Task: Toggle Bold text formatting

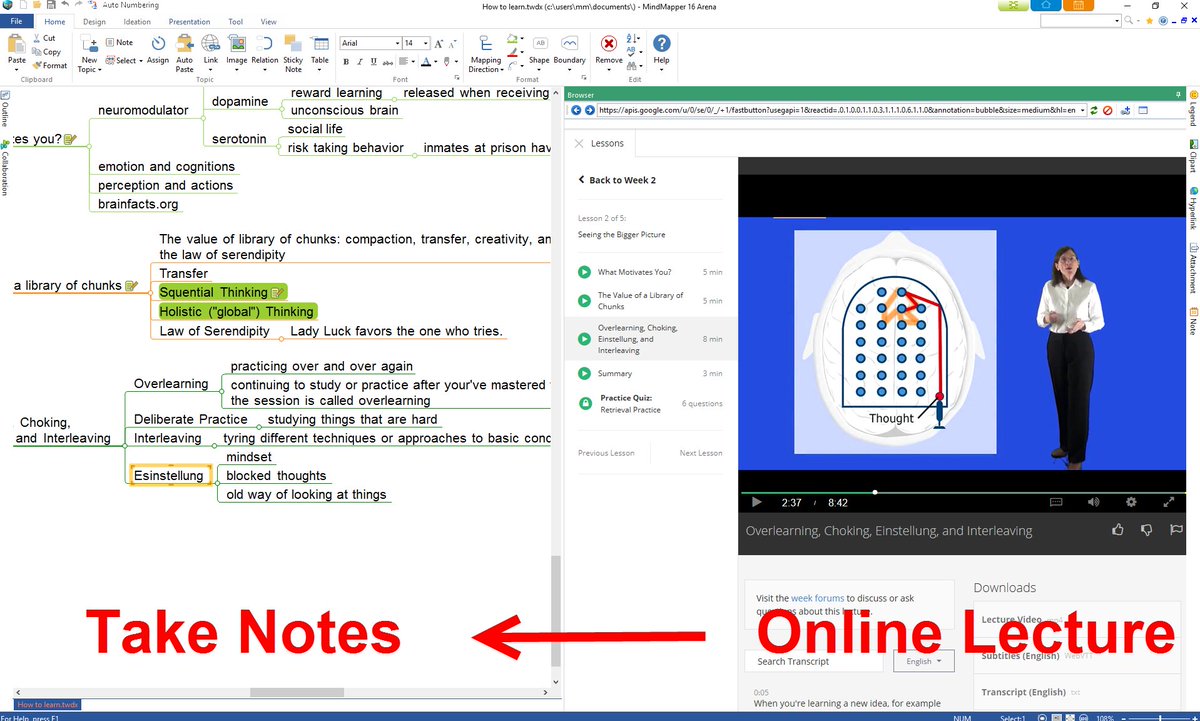Action: click(346, 61)
